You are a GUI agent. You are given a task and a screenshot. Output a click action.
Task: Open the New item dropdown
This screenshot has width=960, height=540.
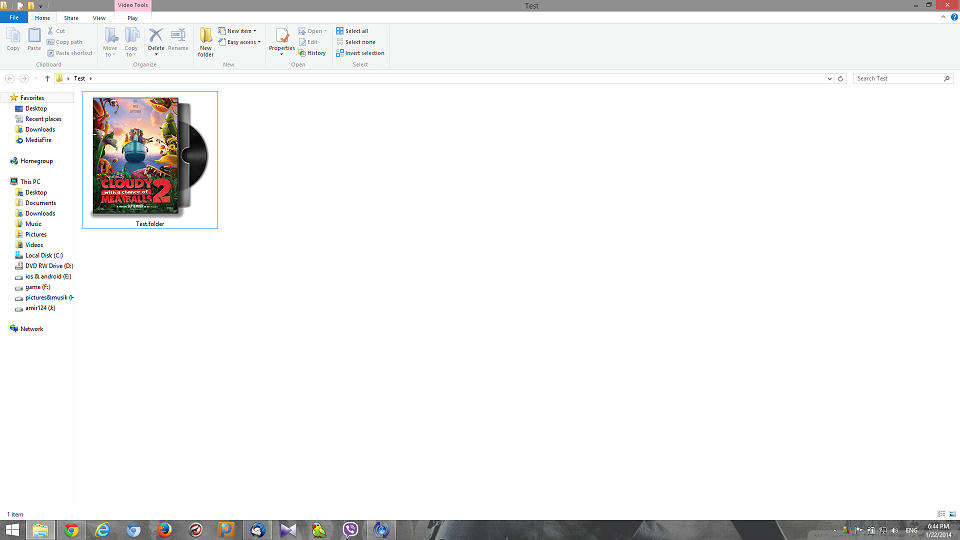click(238, 31)
